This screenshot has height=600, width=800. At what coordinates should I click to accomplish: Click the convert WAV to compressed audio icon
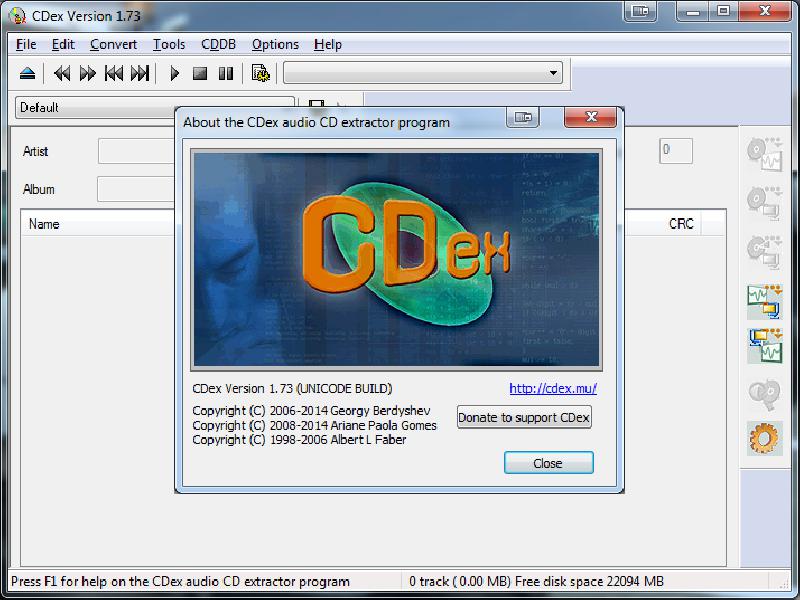click(x=764, y=302)
